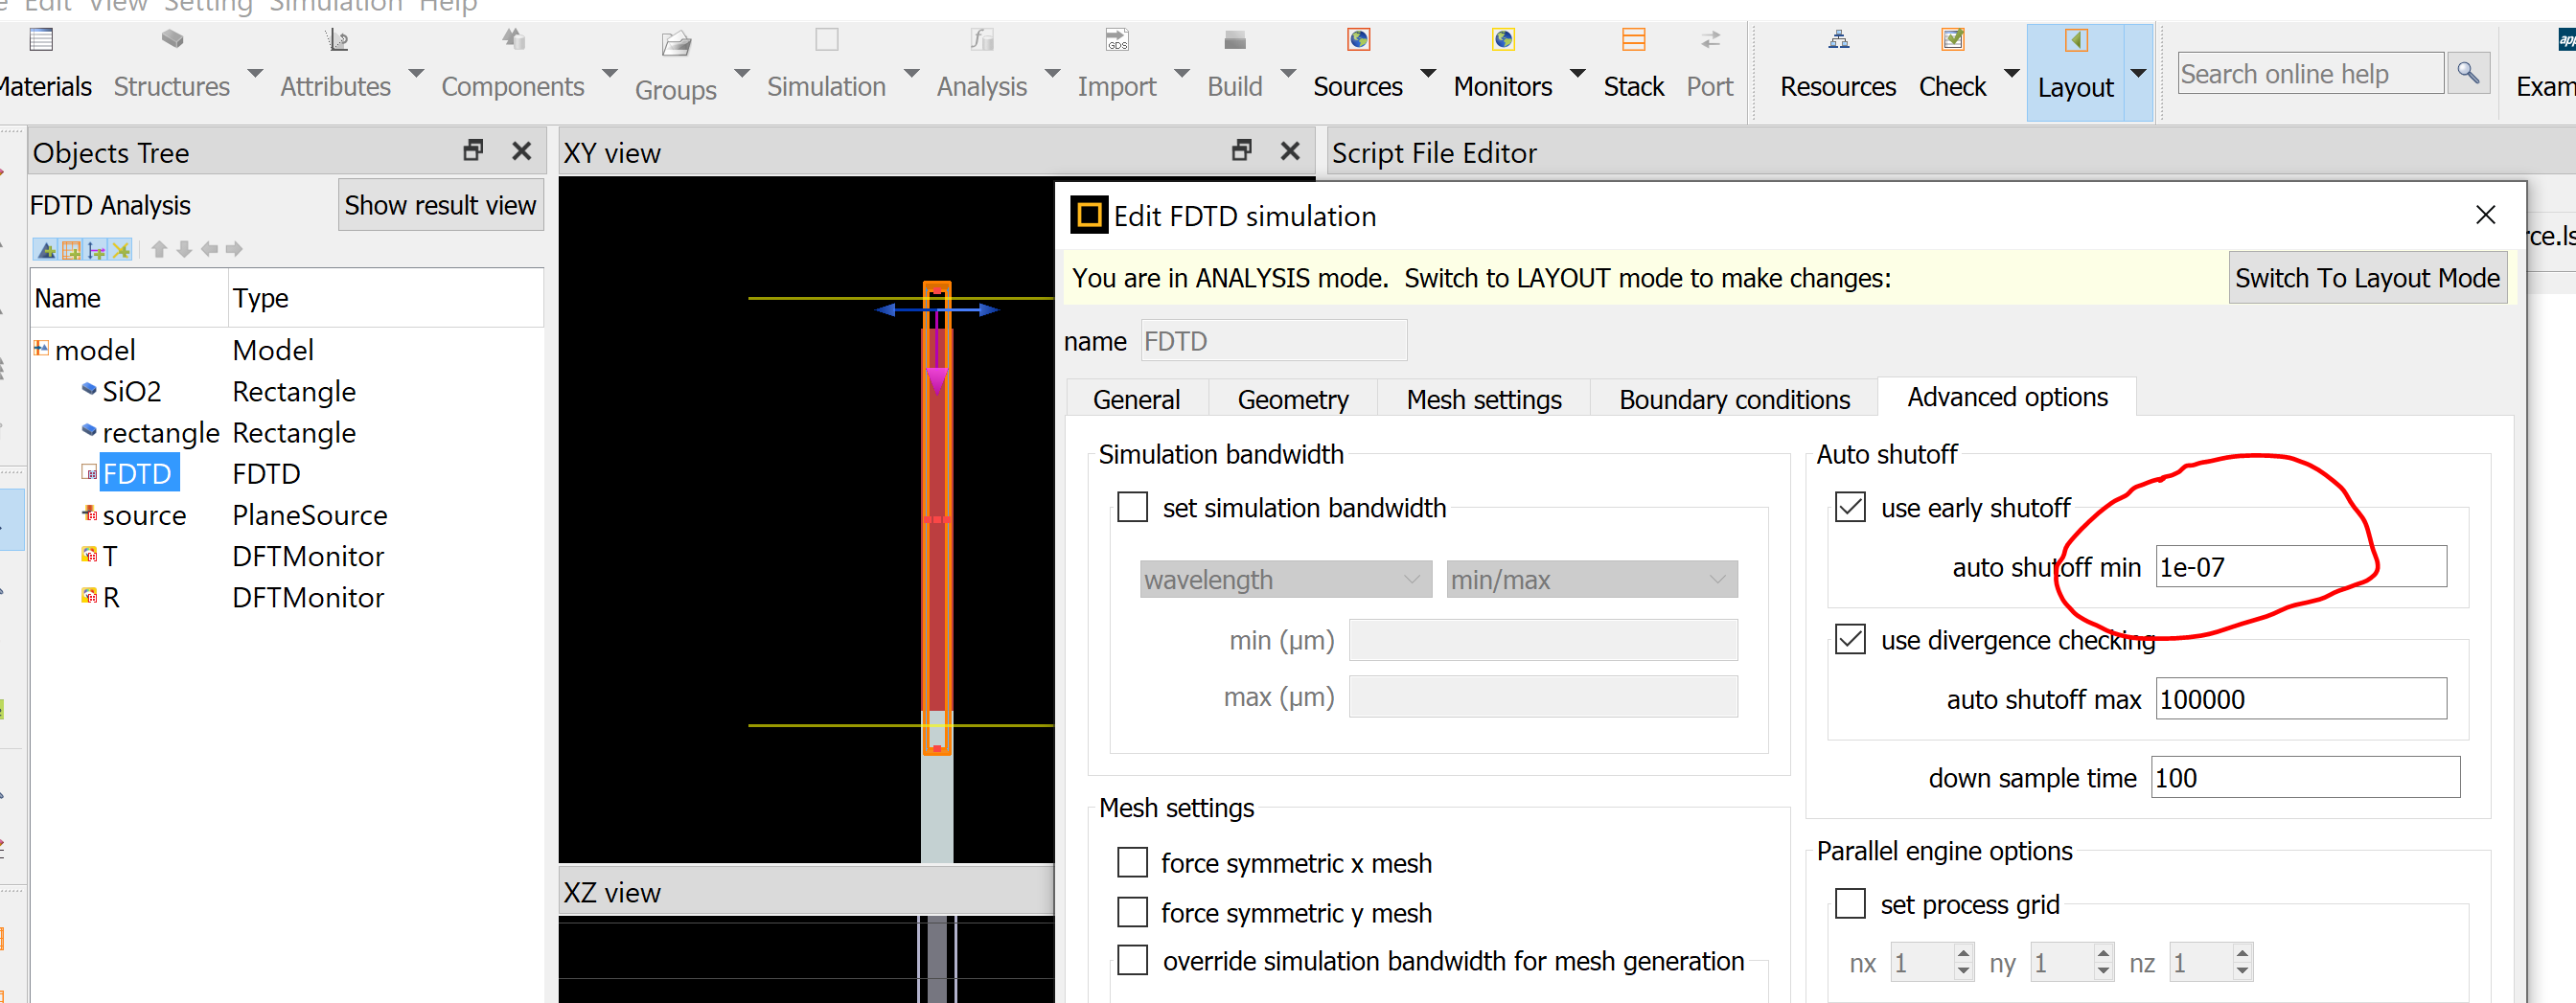2576x1003 pixels.
Task: Click the Show result view button
Action: tap(440, 205)
